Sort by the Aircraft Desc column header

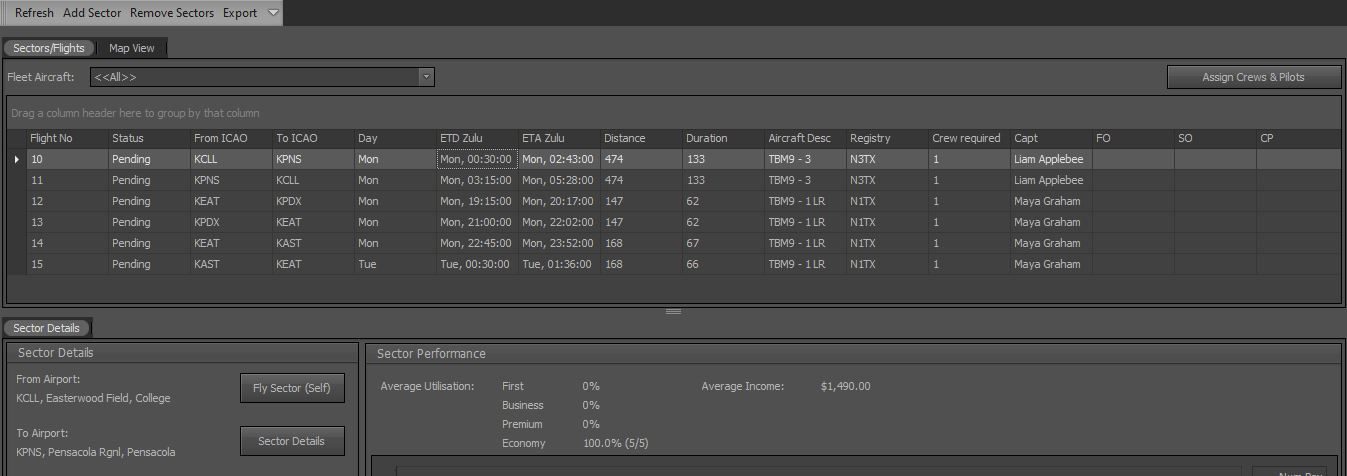805,138
